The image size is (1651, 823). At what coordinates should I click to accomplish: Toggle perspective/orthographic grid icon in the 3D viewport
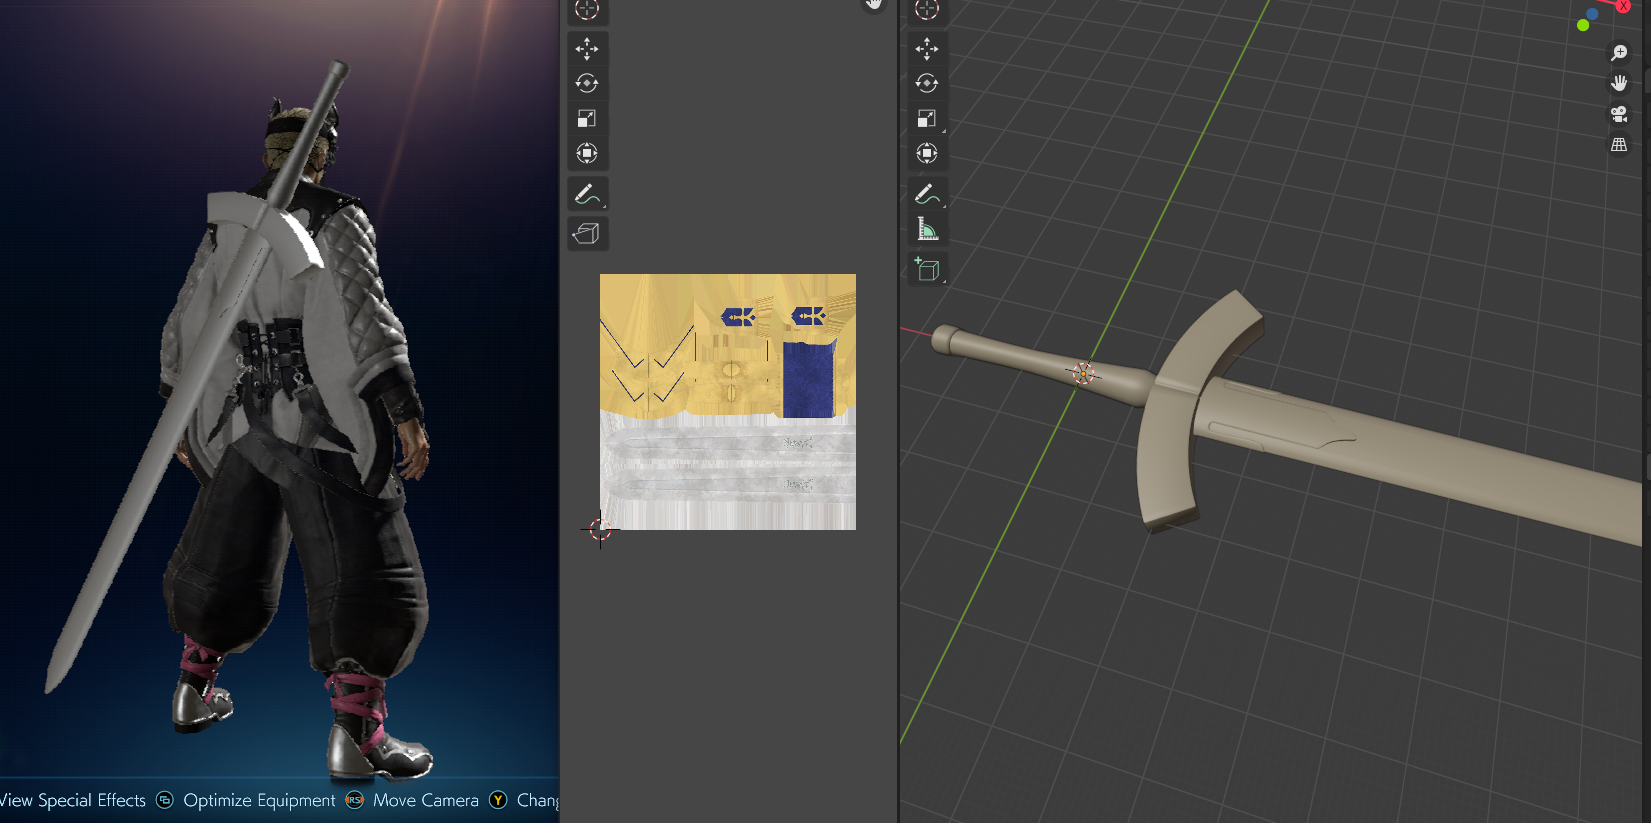(1619, 145)
